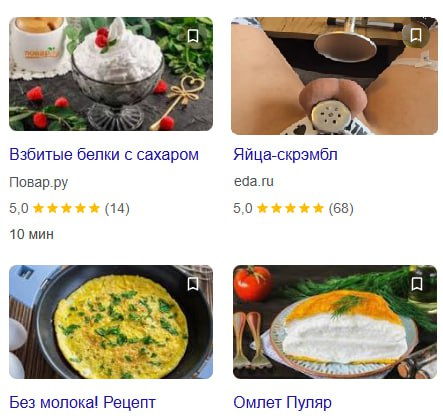This screenshot has height=416, width=443.
Task: Click the 10 мин cooking time
Action: (x=32, y=234)
